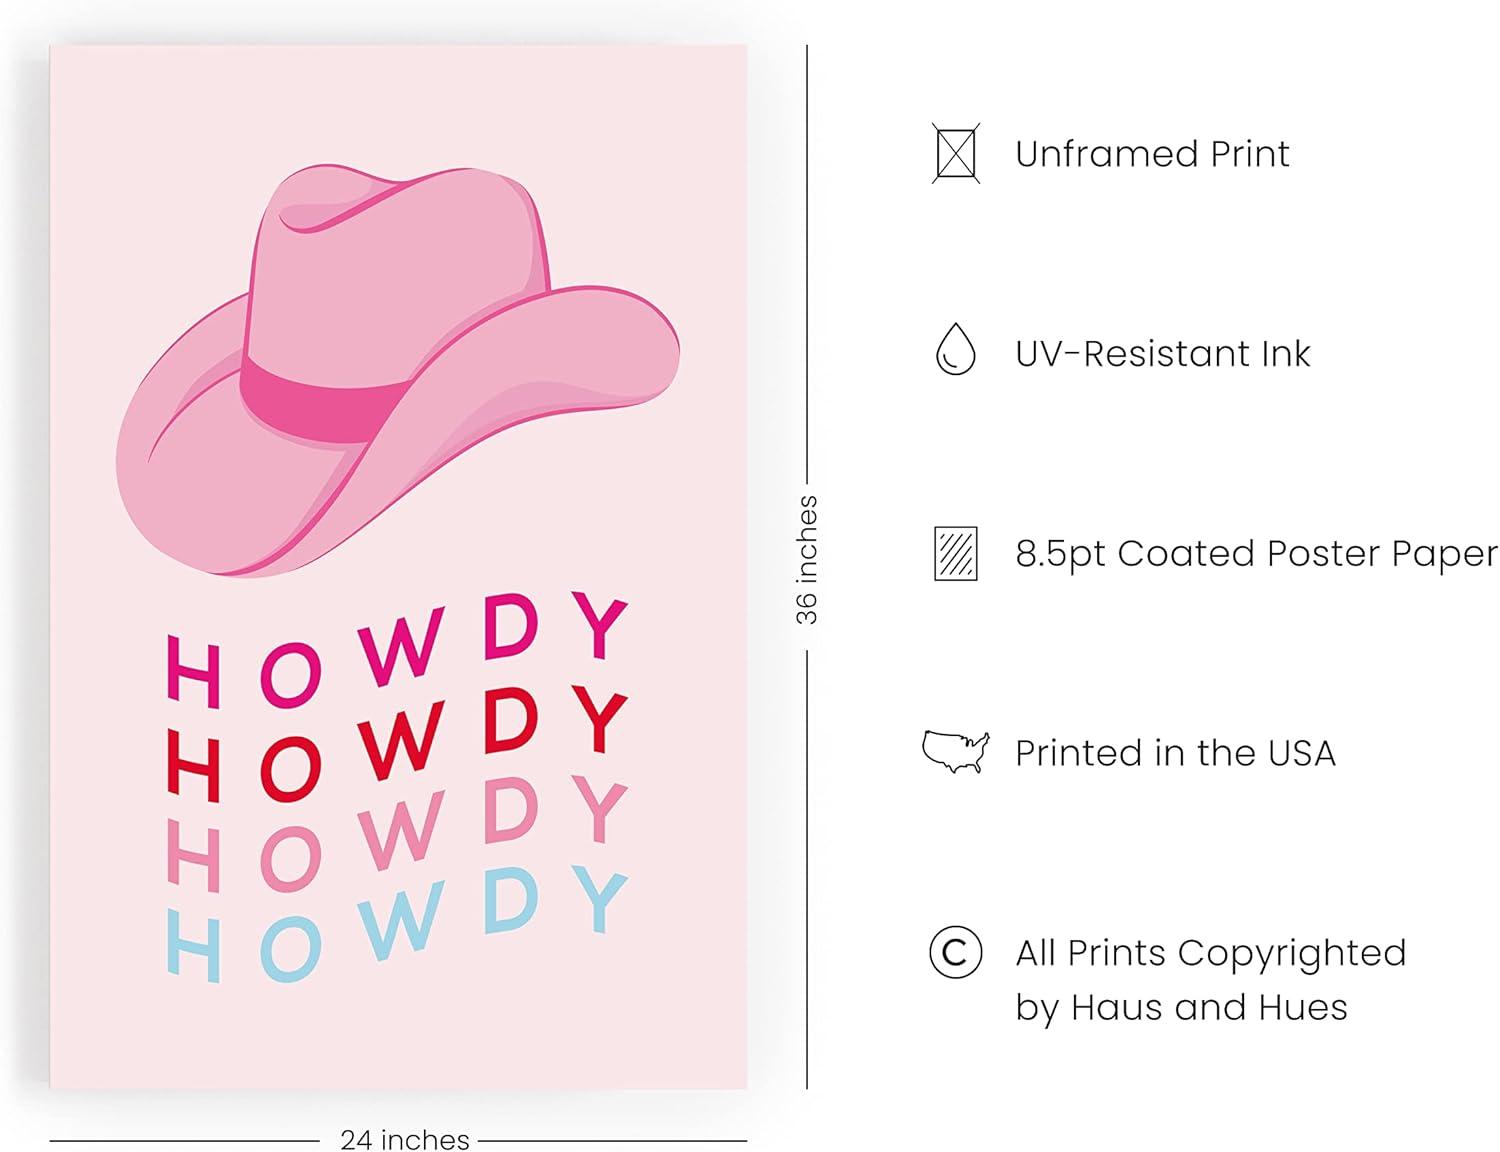Click the coated poster paper icon
Image resolution: width=1500 pixels, height=1152 pixels.
(956, 553)
